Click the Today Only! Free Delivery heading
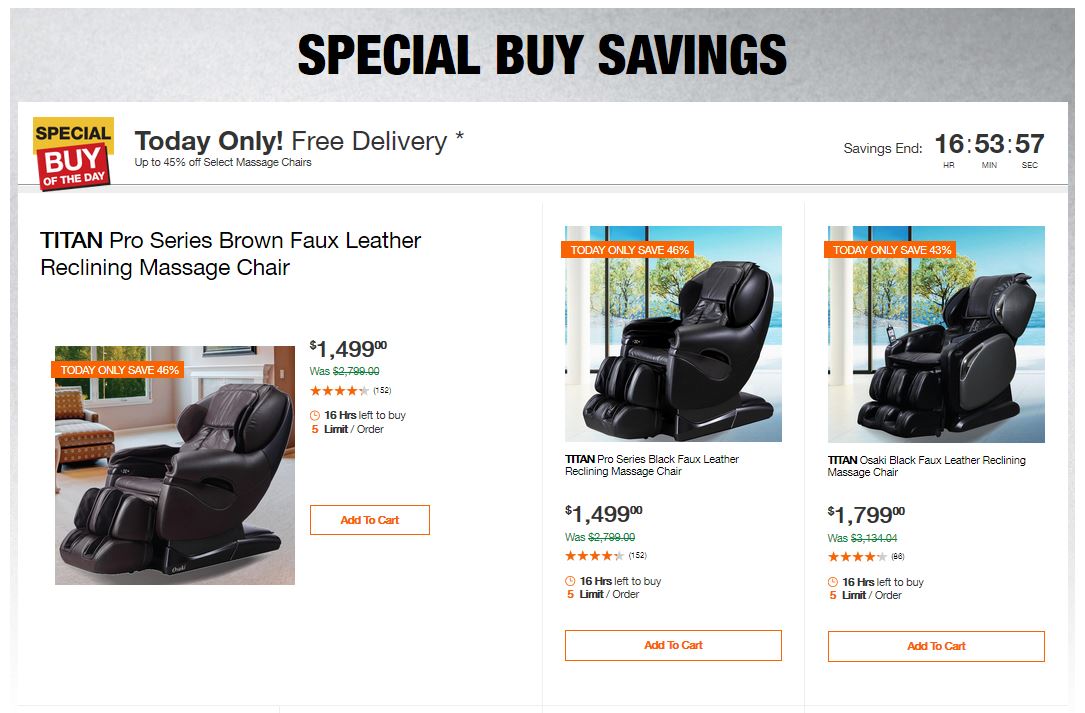This screenshot has height=713, width=1085. click(x=299, y=141)
